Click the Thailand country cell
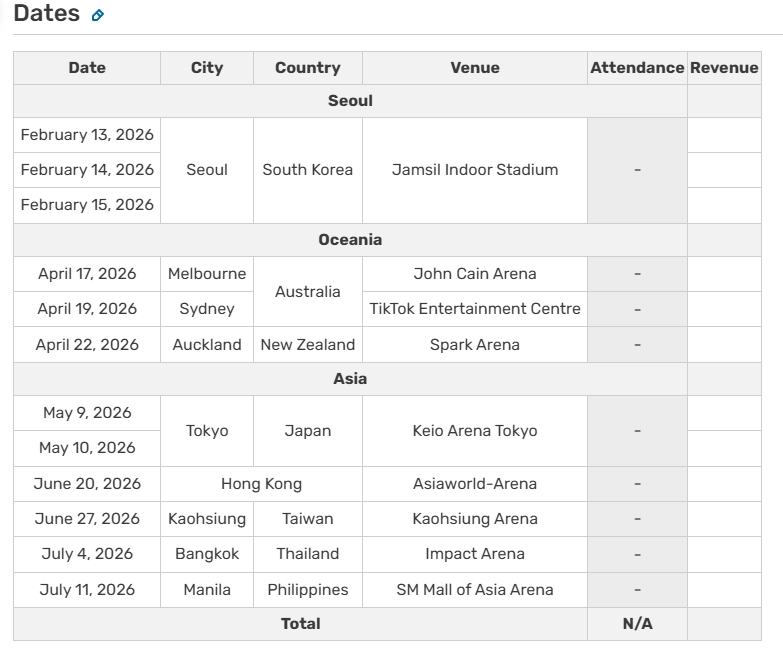Image resolution: width=783 pixels, height=654 pixels. [x=308, y=554]
